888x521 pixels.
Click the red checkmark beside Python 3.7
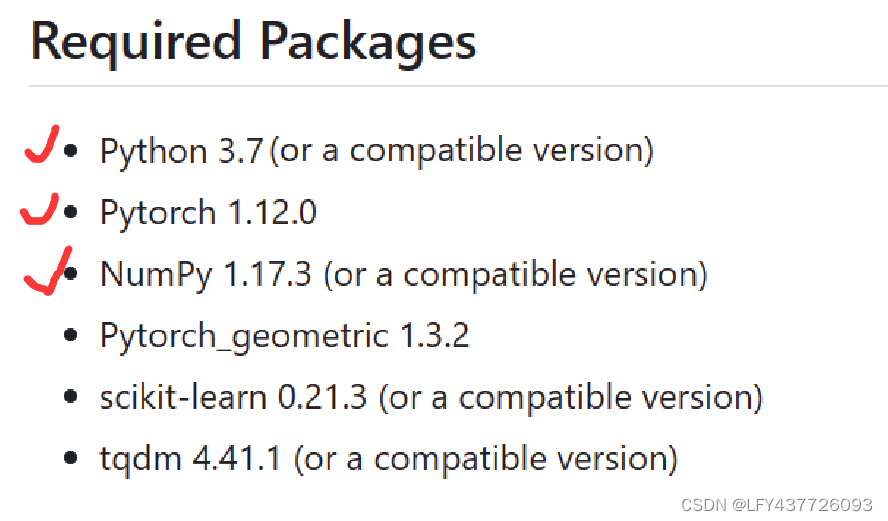click(41, 144)
